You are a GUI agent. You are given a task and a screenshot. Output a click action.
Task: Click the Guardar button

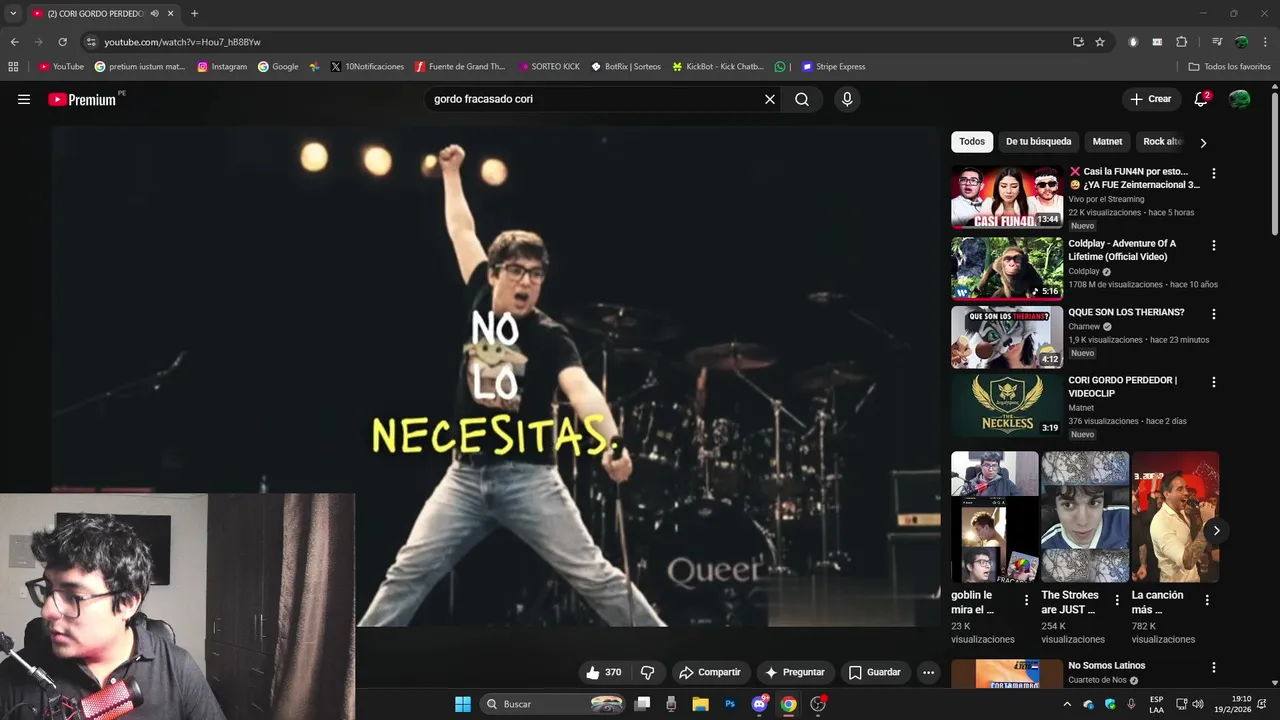coord(875,672)
